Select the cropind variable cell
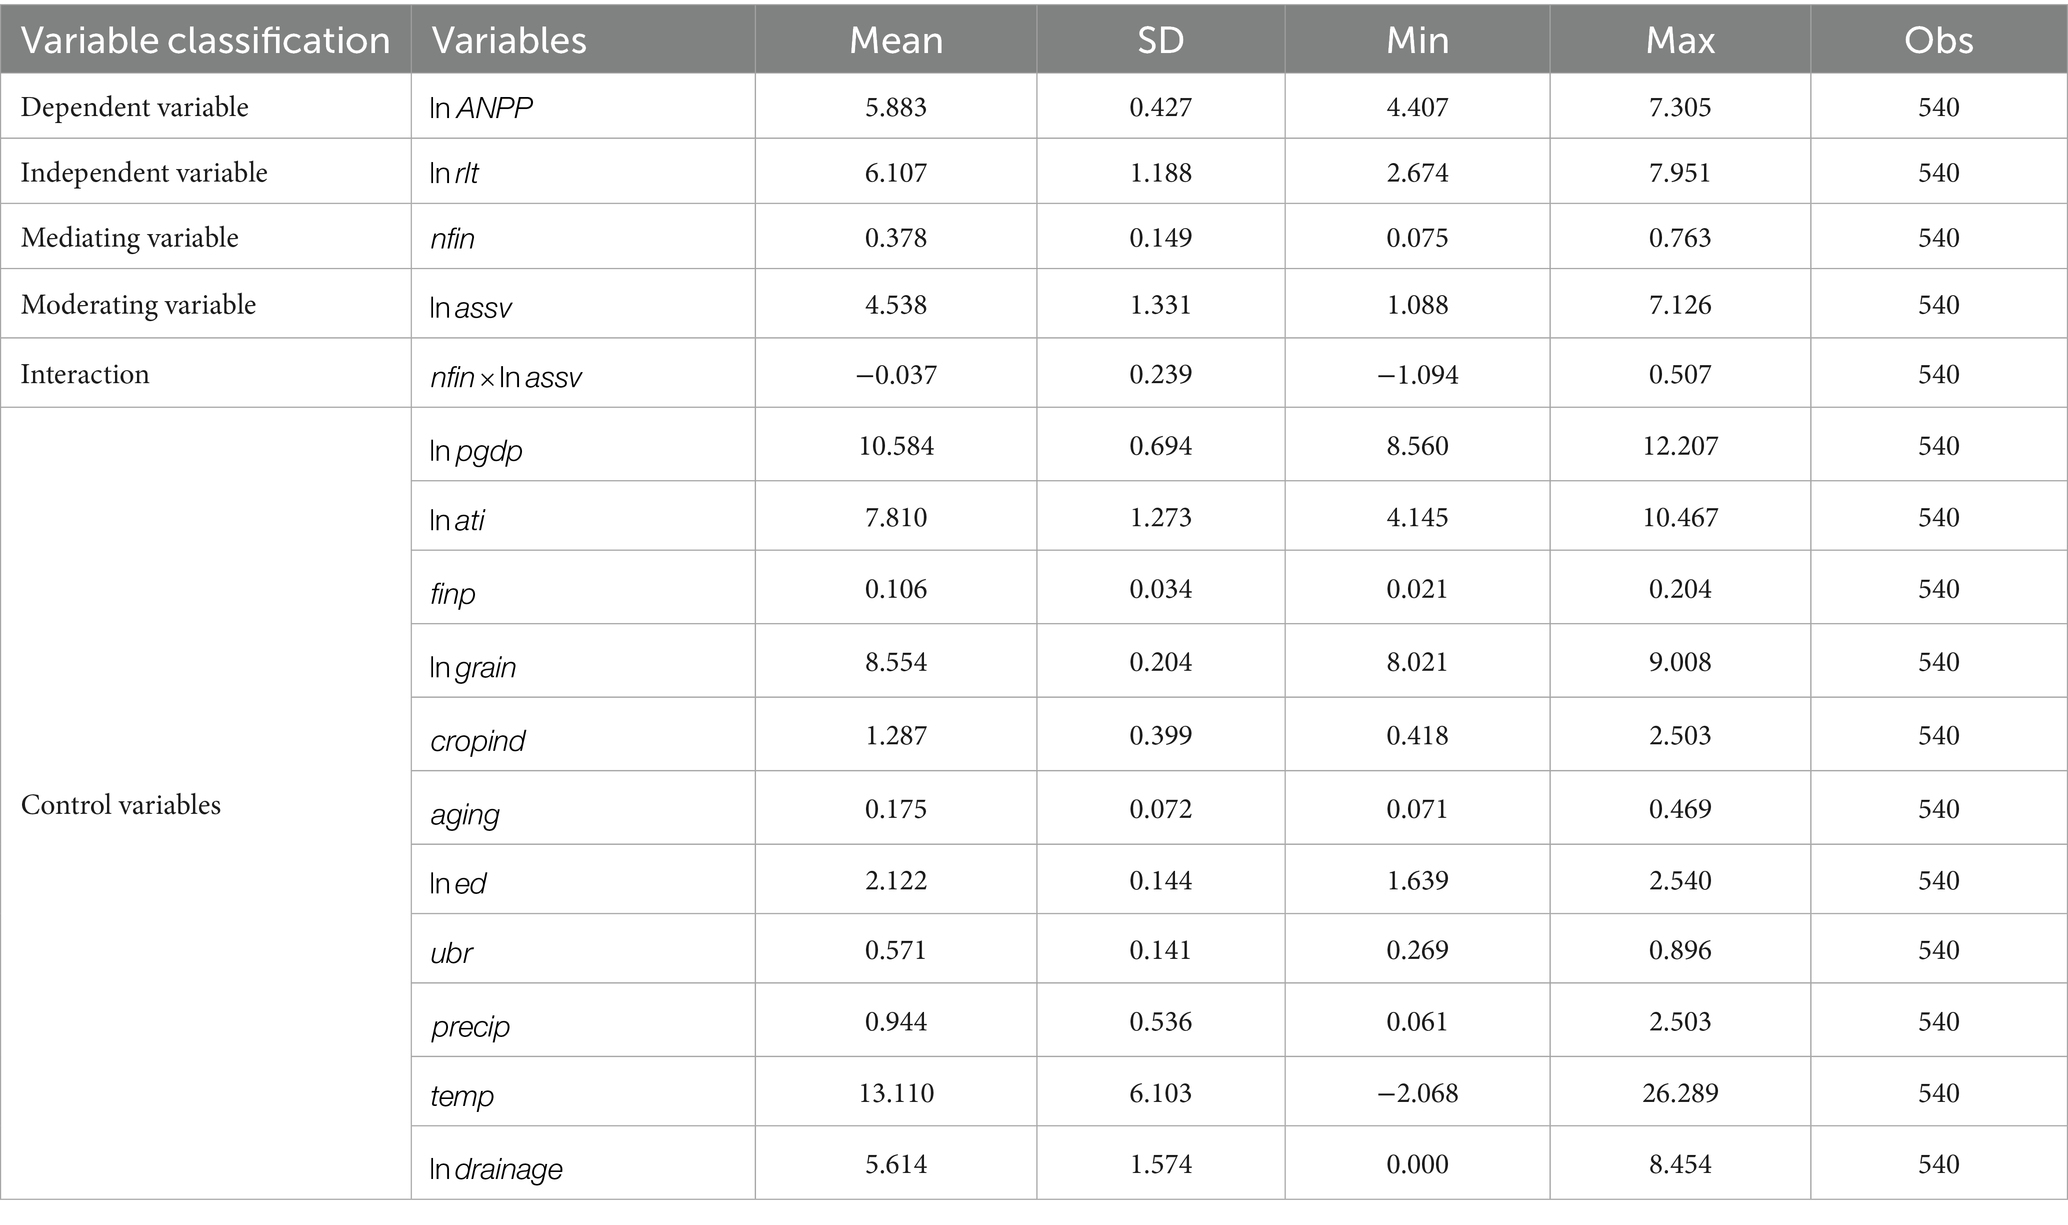The image size is (2068, 1225). [x=478, y=741]
